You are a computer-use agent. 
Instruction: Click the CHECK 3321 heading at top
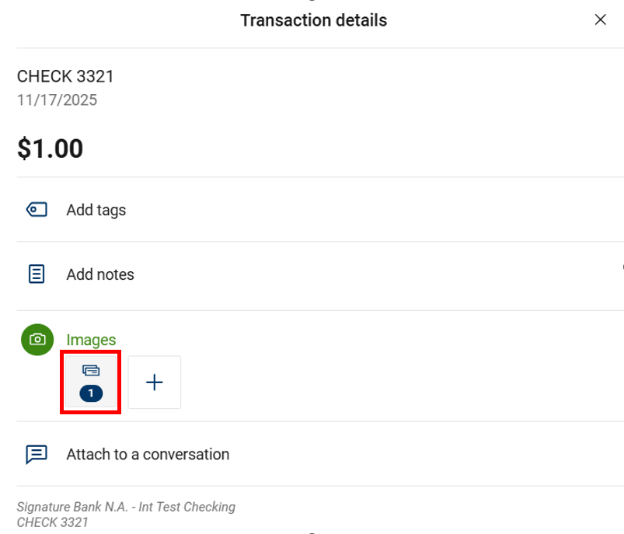tap(66, 77)
